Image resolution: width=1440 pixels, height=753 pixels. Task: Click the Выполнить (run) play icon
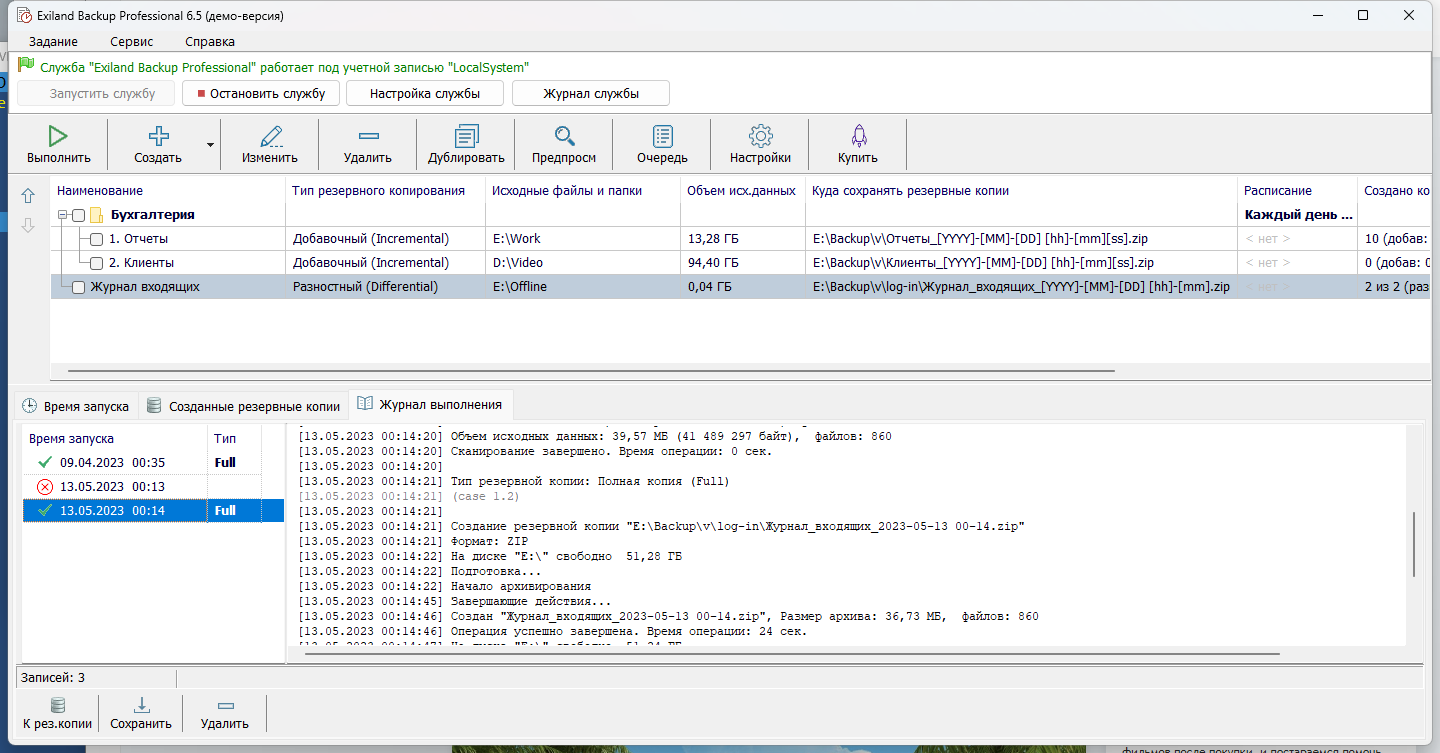point(58,136)
